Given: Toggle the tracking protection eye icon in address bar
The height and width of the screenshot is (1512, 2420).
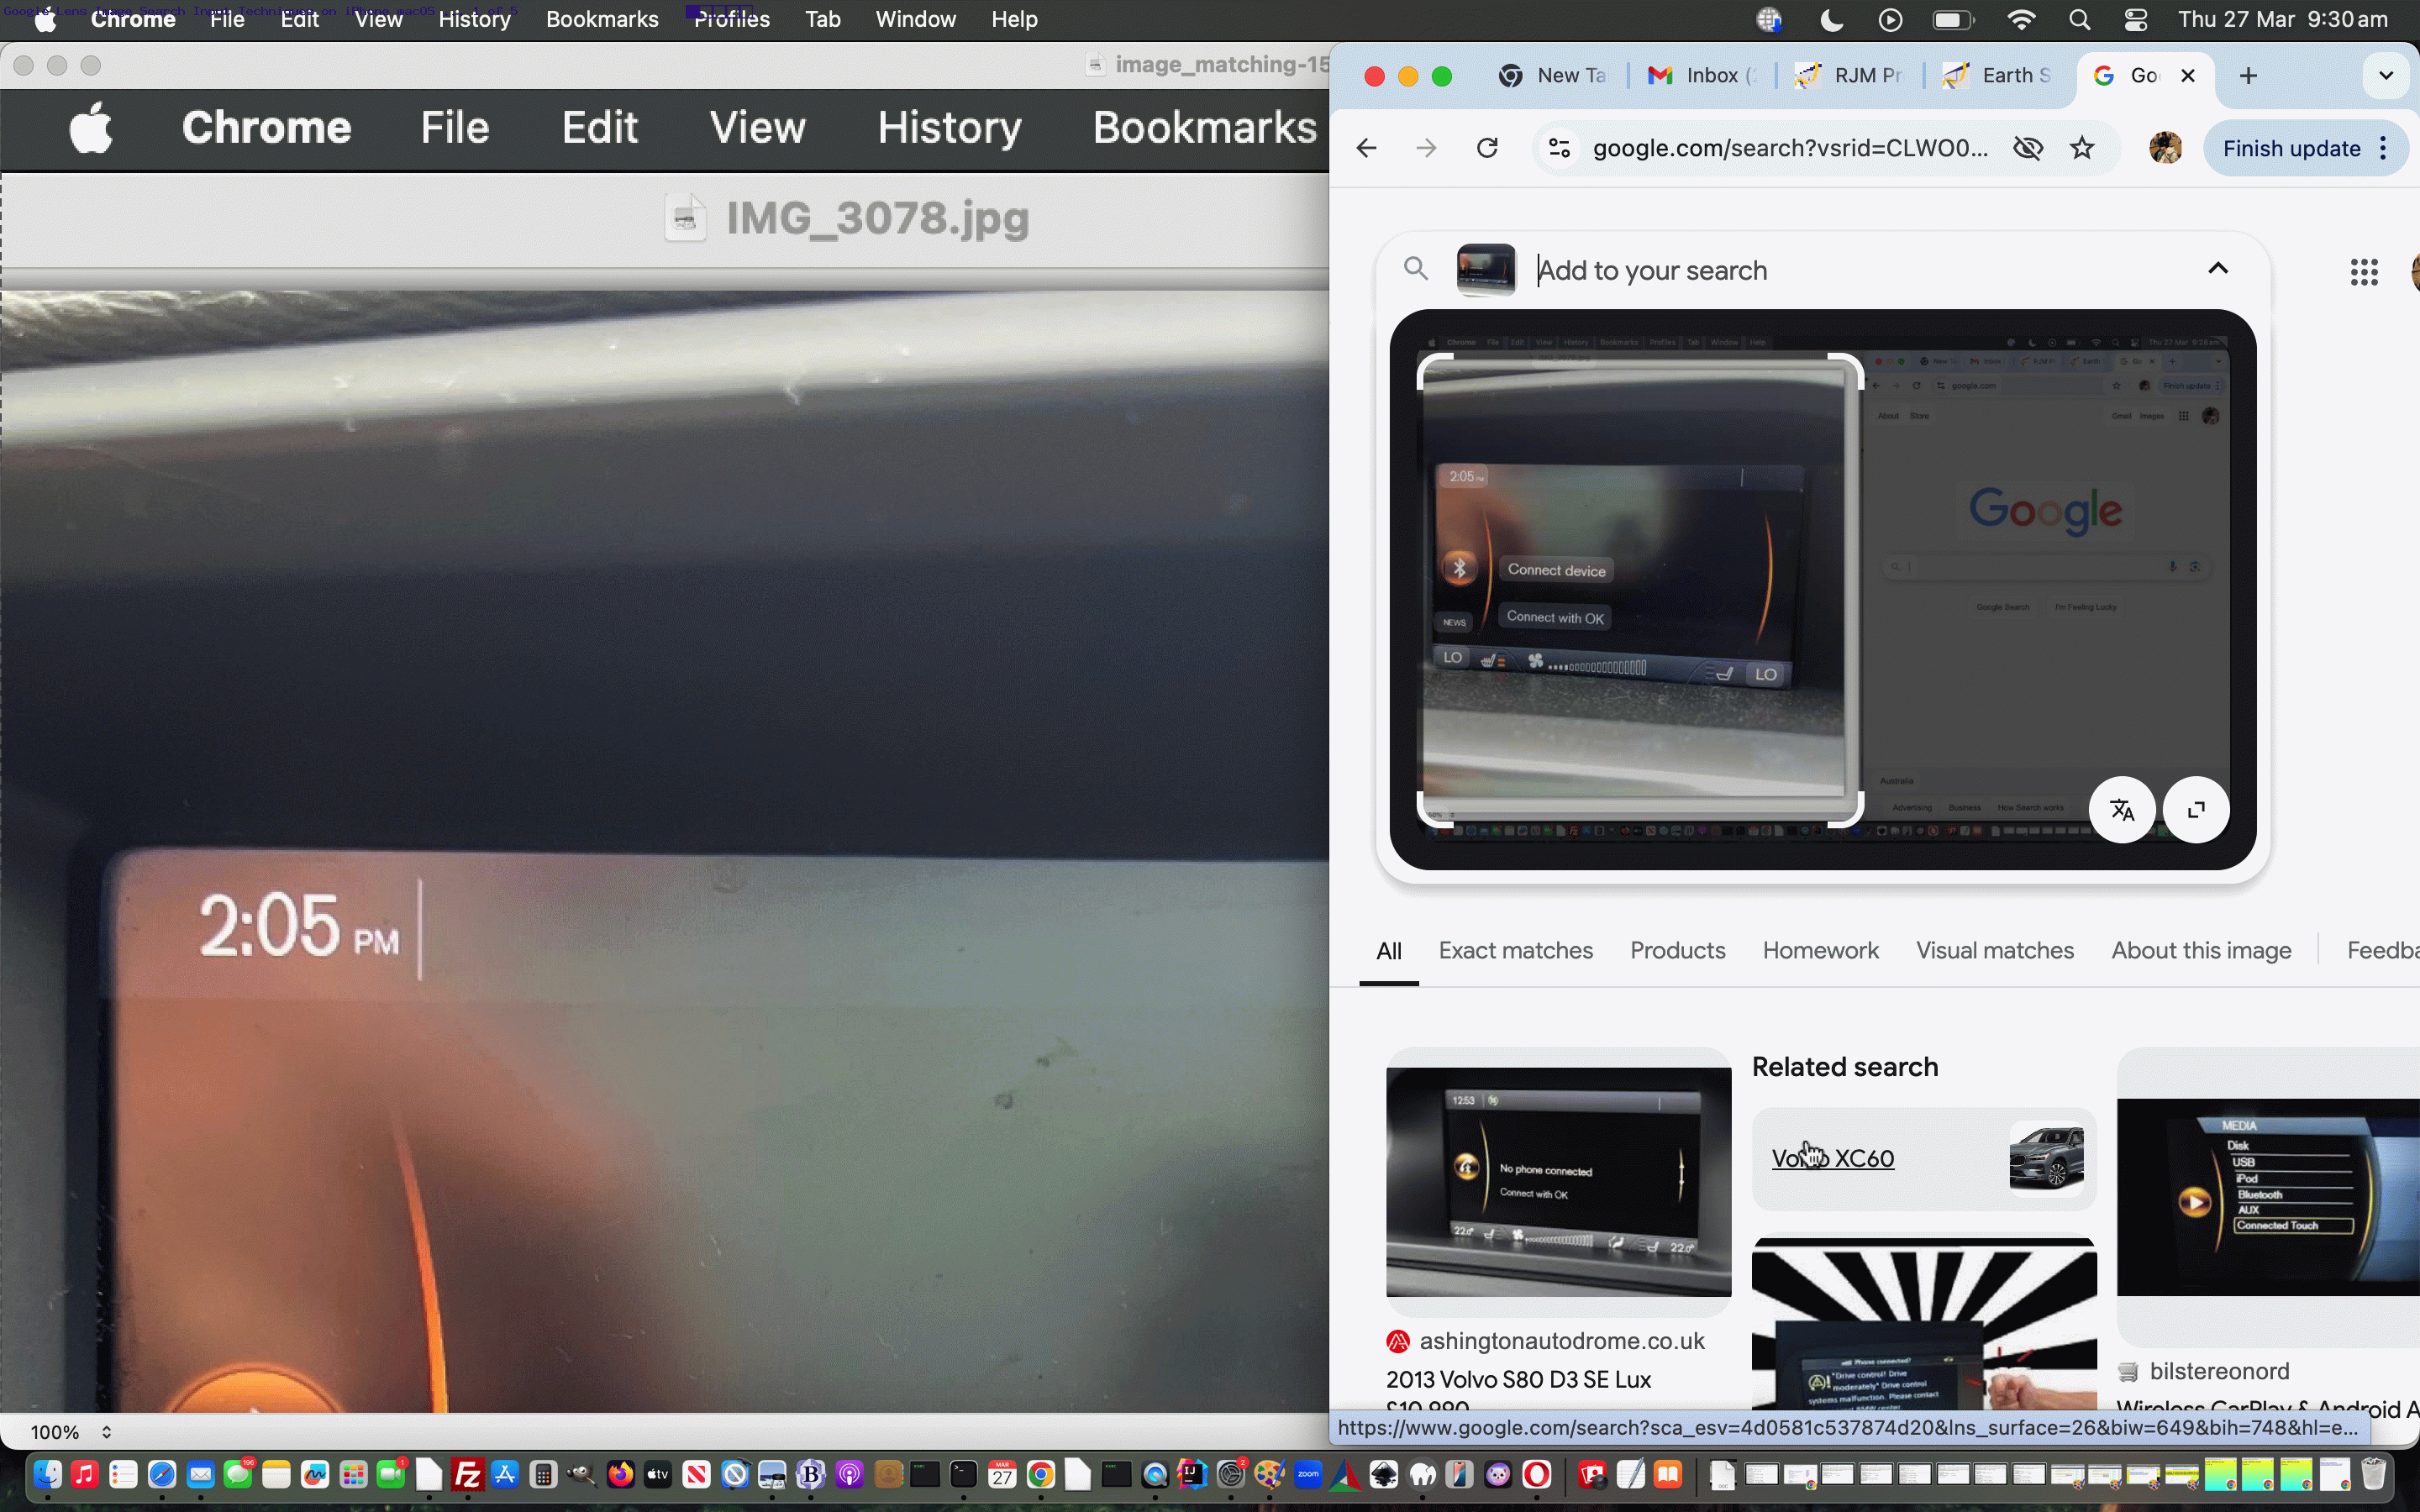Looking at the screenshot, I should pos(2028,149).
